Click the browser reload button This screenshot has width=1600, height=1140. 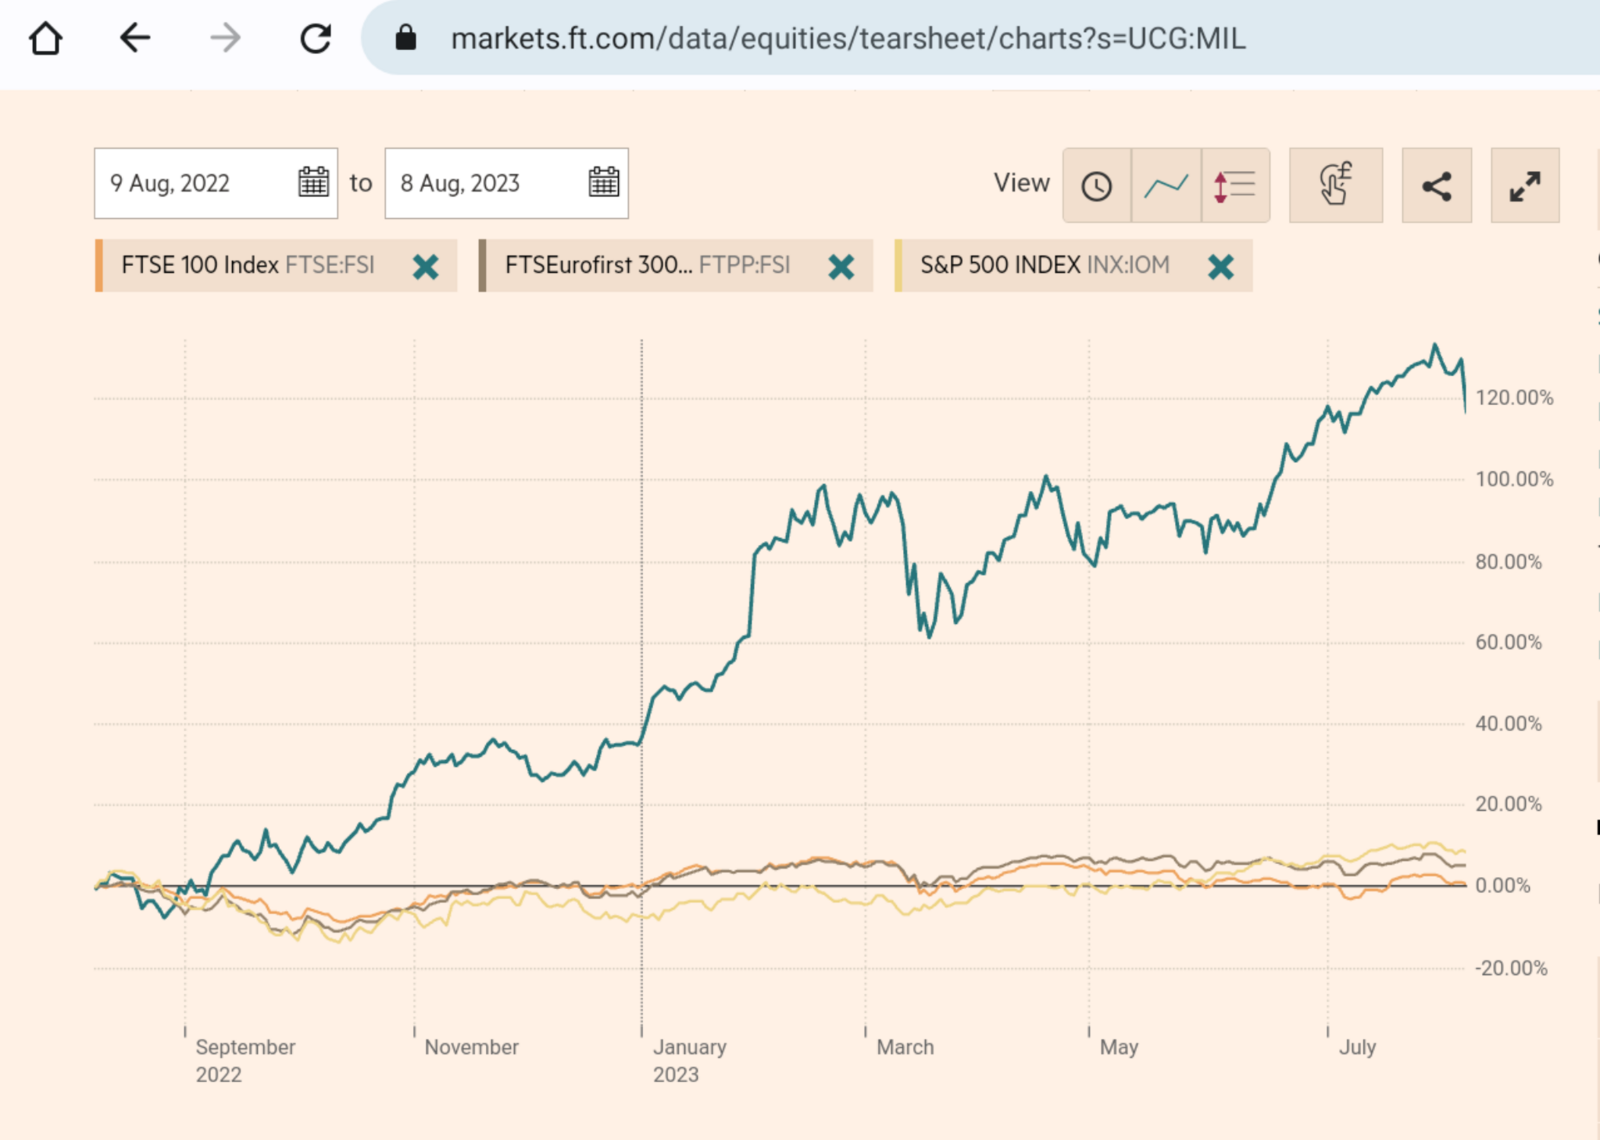pyautogui.click(x=315, y=39)
